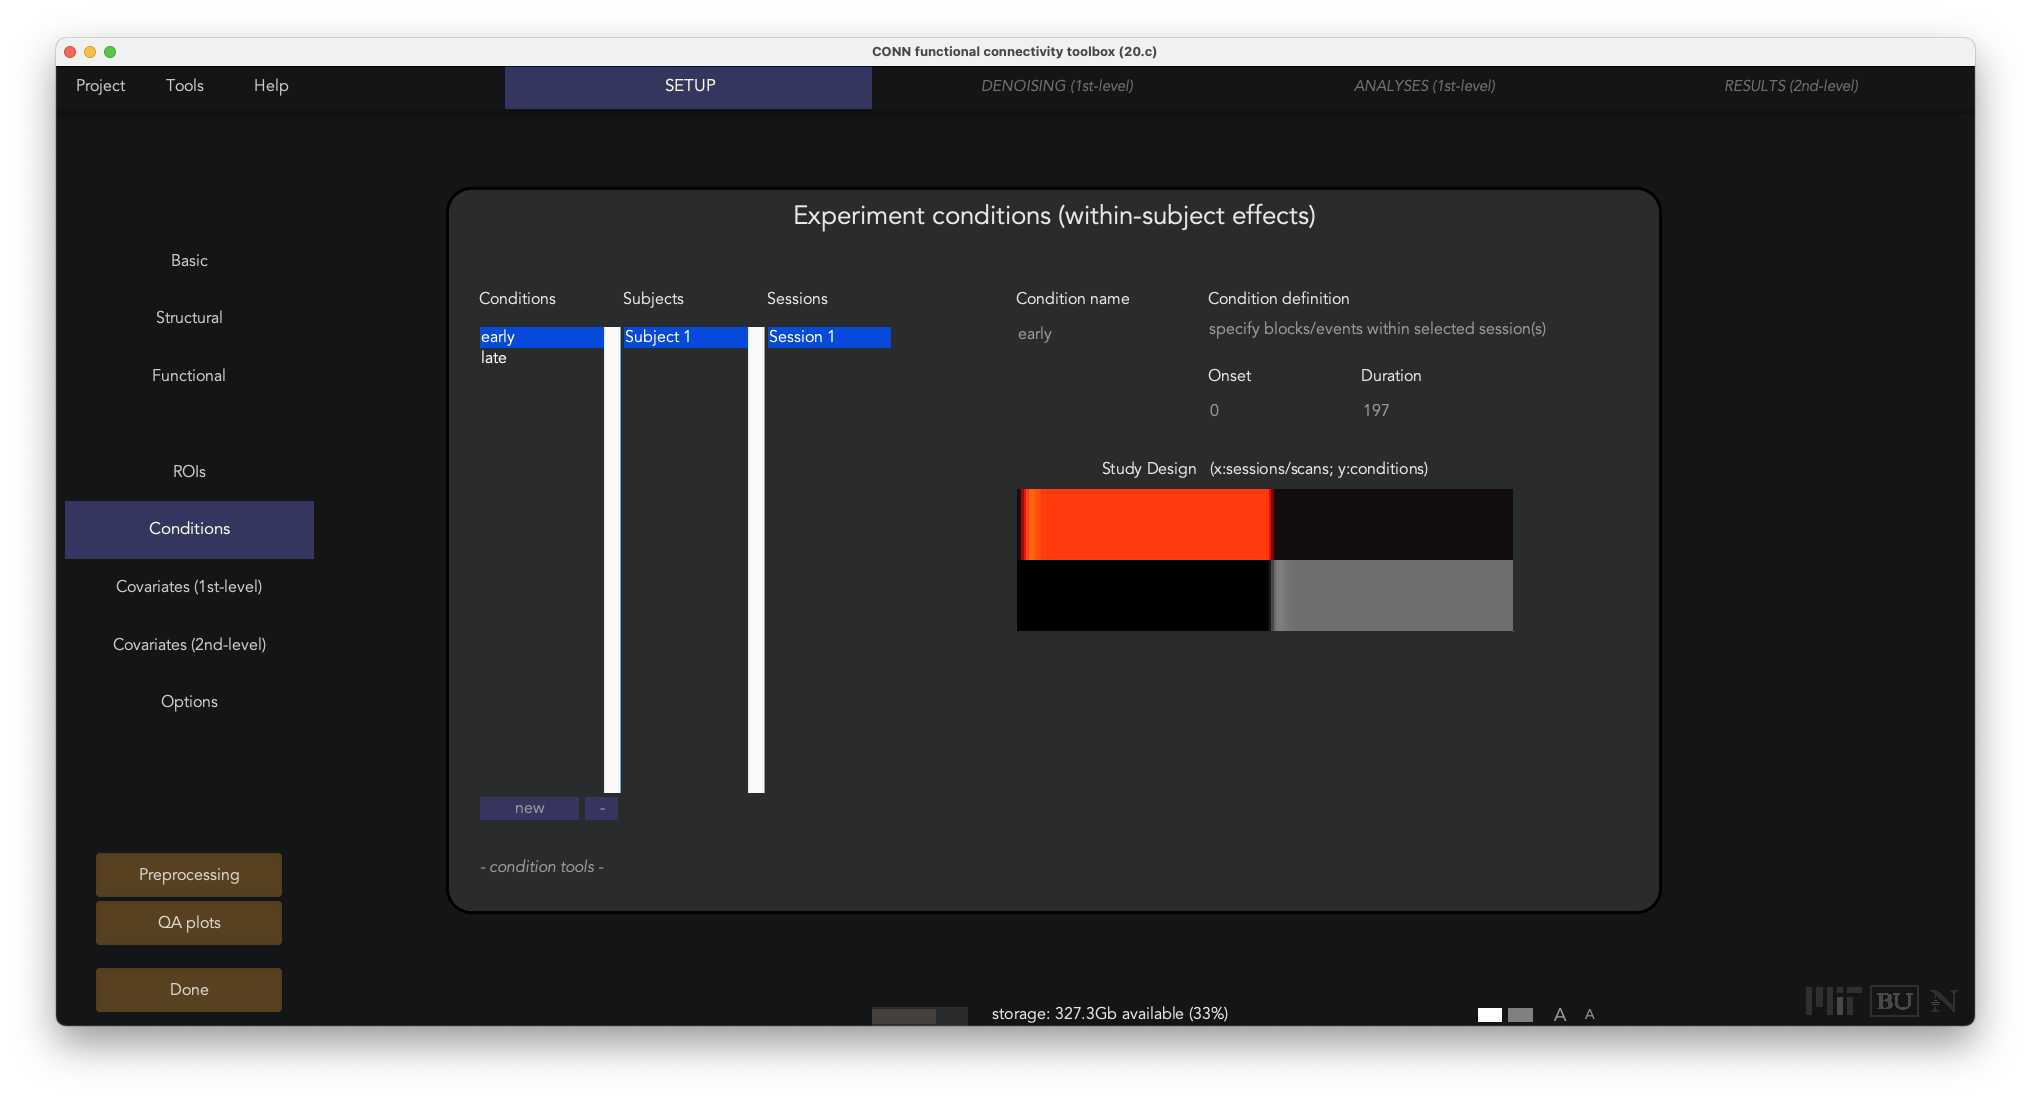Open the Project menu

coord(100,86)
